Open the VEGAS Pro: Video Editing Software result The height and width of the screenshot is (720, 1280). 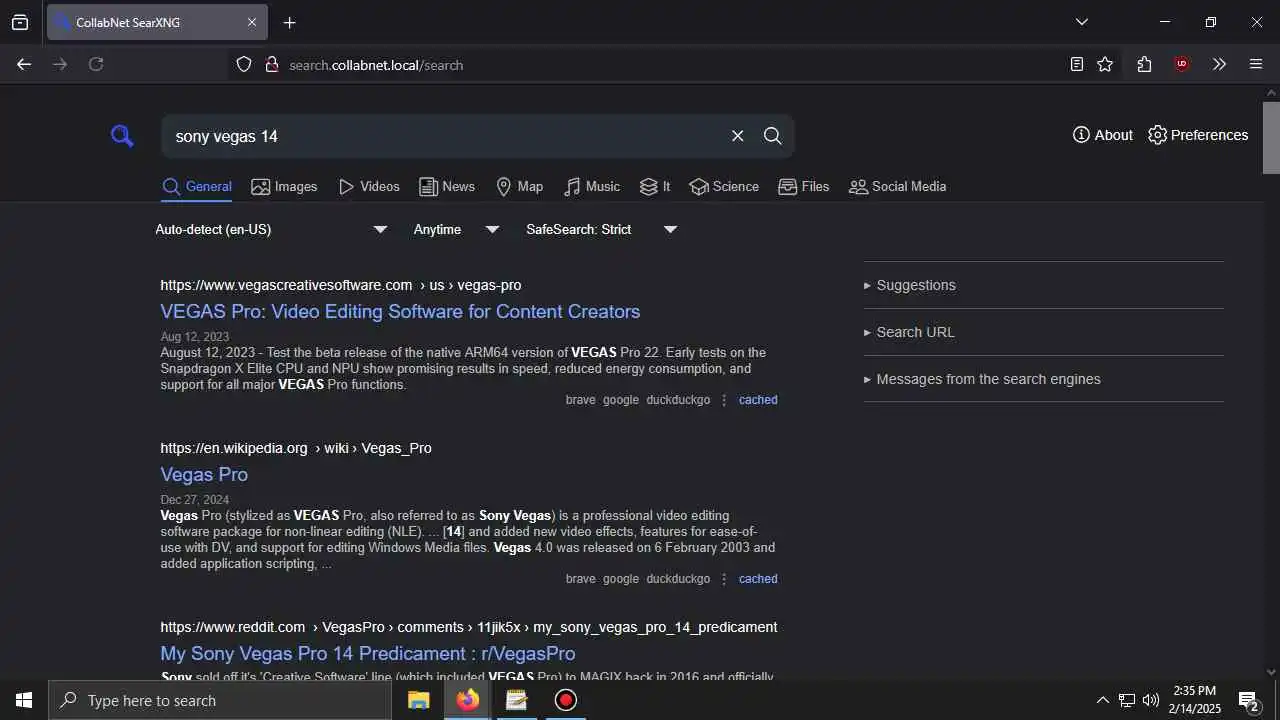click(400, 312)
